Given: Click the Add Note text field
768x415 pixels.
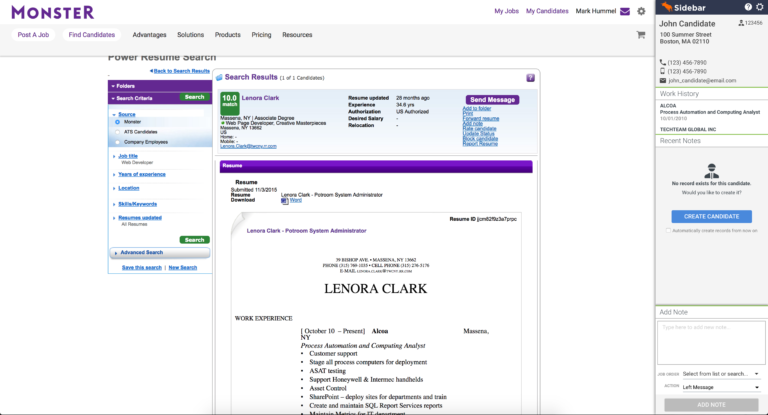Looking at the screenshot, I should 711,341.
